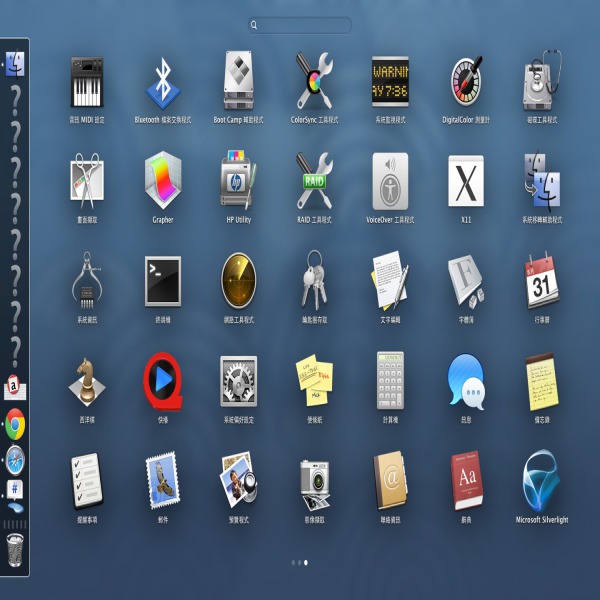
Task: Open Google Chrome in the Dock
Action: pyautogui.click(x=15, y=424)
